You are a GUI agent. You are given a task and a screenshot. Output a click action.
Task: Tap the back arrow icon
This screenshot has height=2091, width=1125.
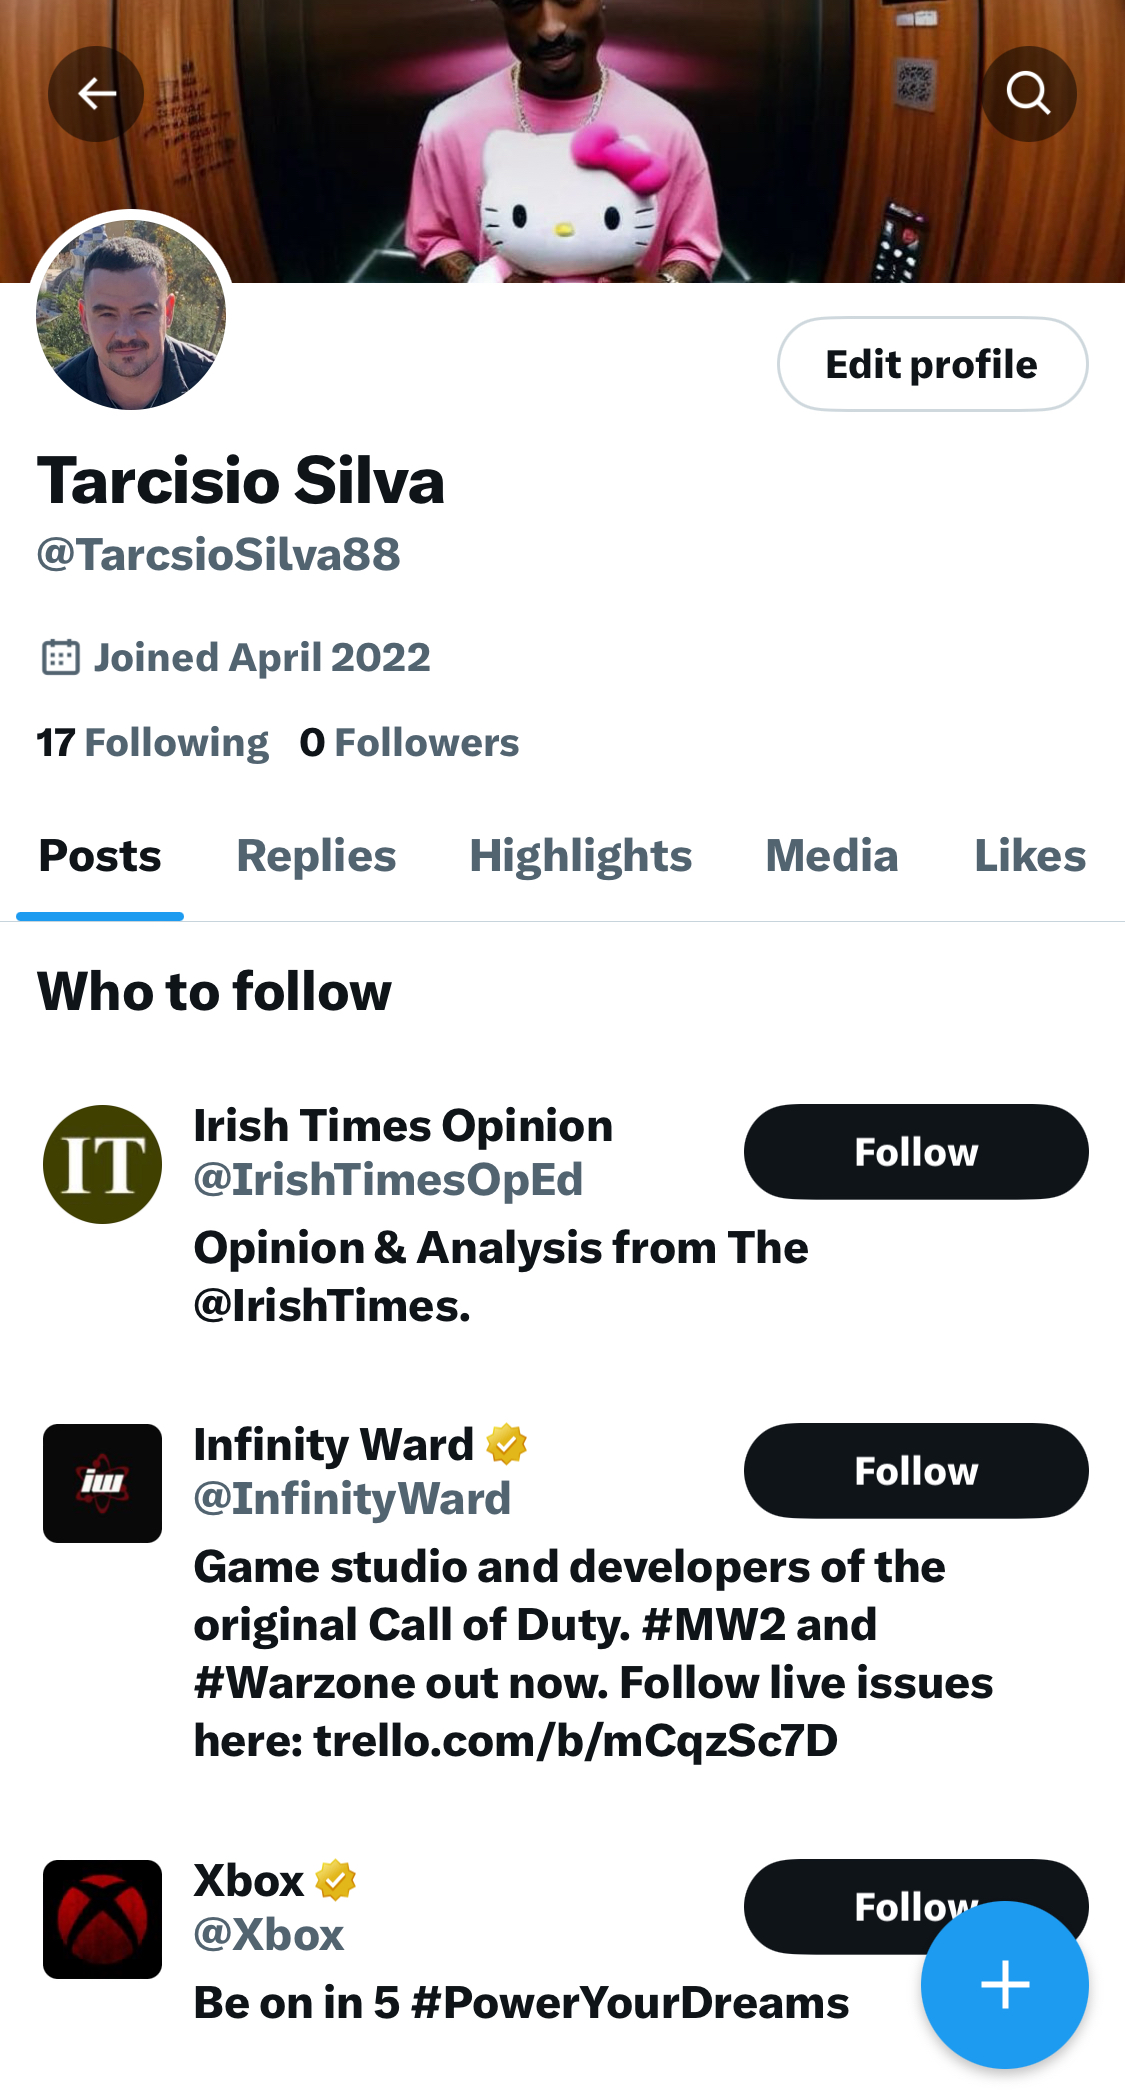[96, 94]
